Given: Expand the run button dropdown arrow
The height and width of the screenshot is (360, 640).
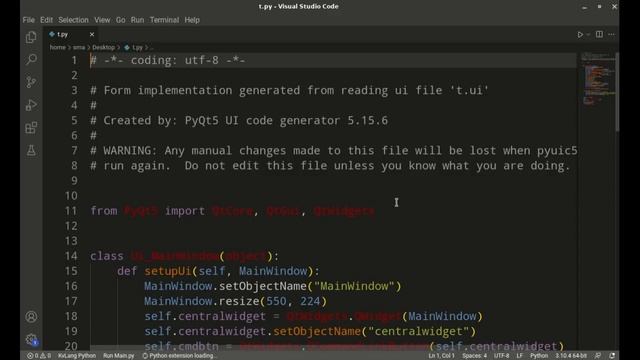Looking at the screenshot, I should (588, 35).
